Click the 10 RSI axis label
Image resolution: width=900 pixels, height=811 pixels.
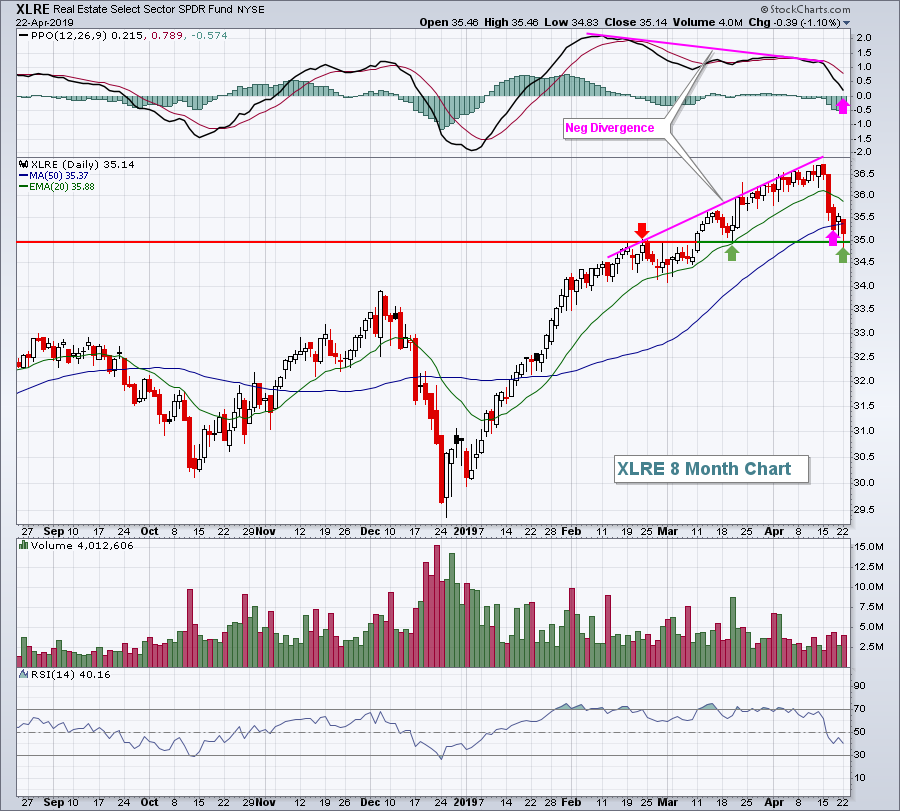coord(859,778)
